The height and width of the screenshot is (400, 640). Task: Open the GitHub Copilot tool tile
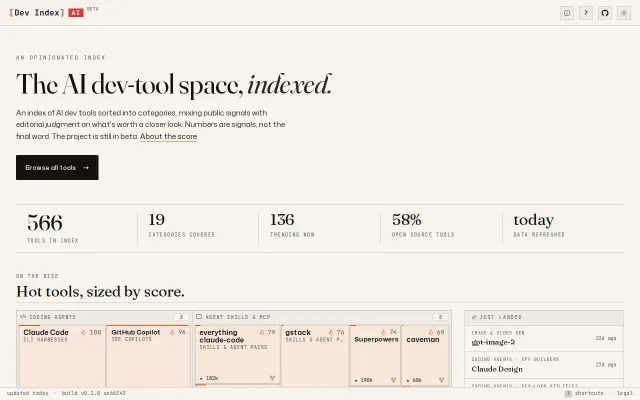149,356
